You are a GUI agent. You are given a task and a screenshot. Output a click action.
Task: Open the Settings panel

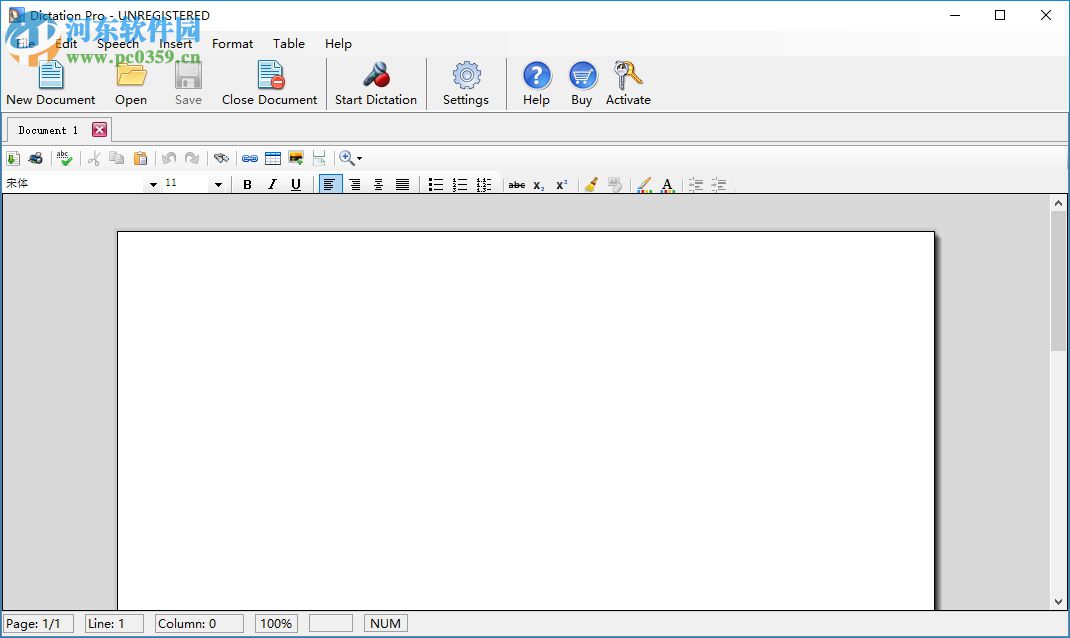click(x=466, y=82)
